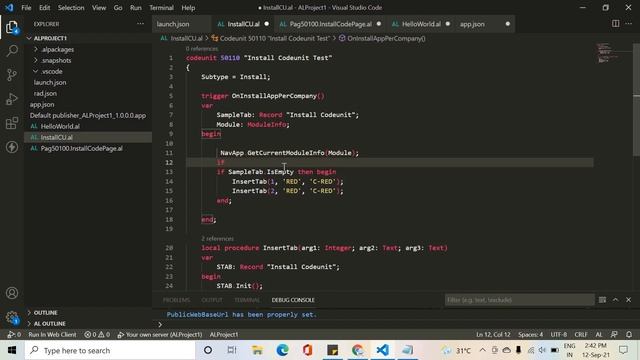Switch to the OUTPUT panel tab
This screenshot has height=360, width=640.
point(212,300)
